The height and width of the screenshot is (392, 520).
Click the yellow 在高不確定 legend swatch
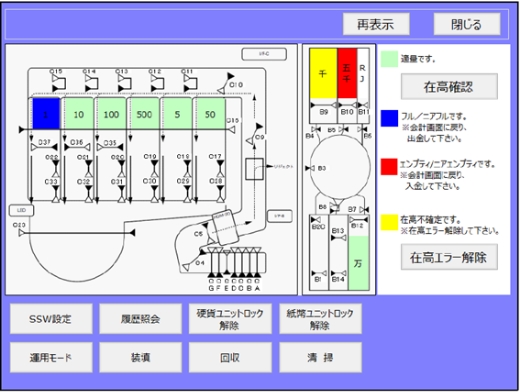[389, 222]
